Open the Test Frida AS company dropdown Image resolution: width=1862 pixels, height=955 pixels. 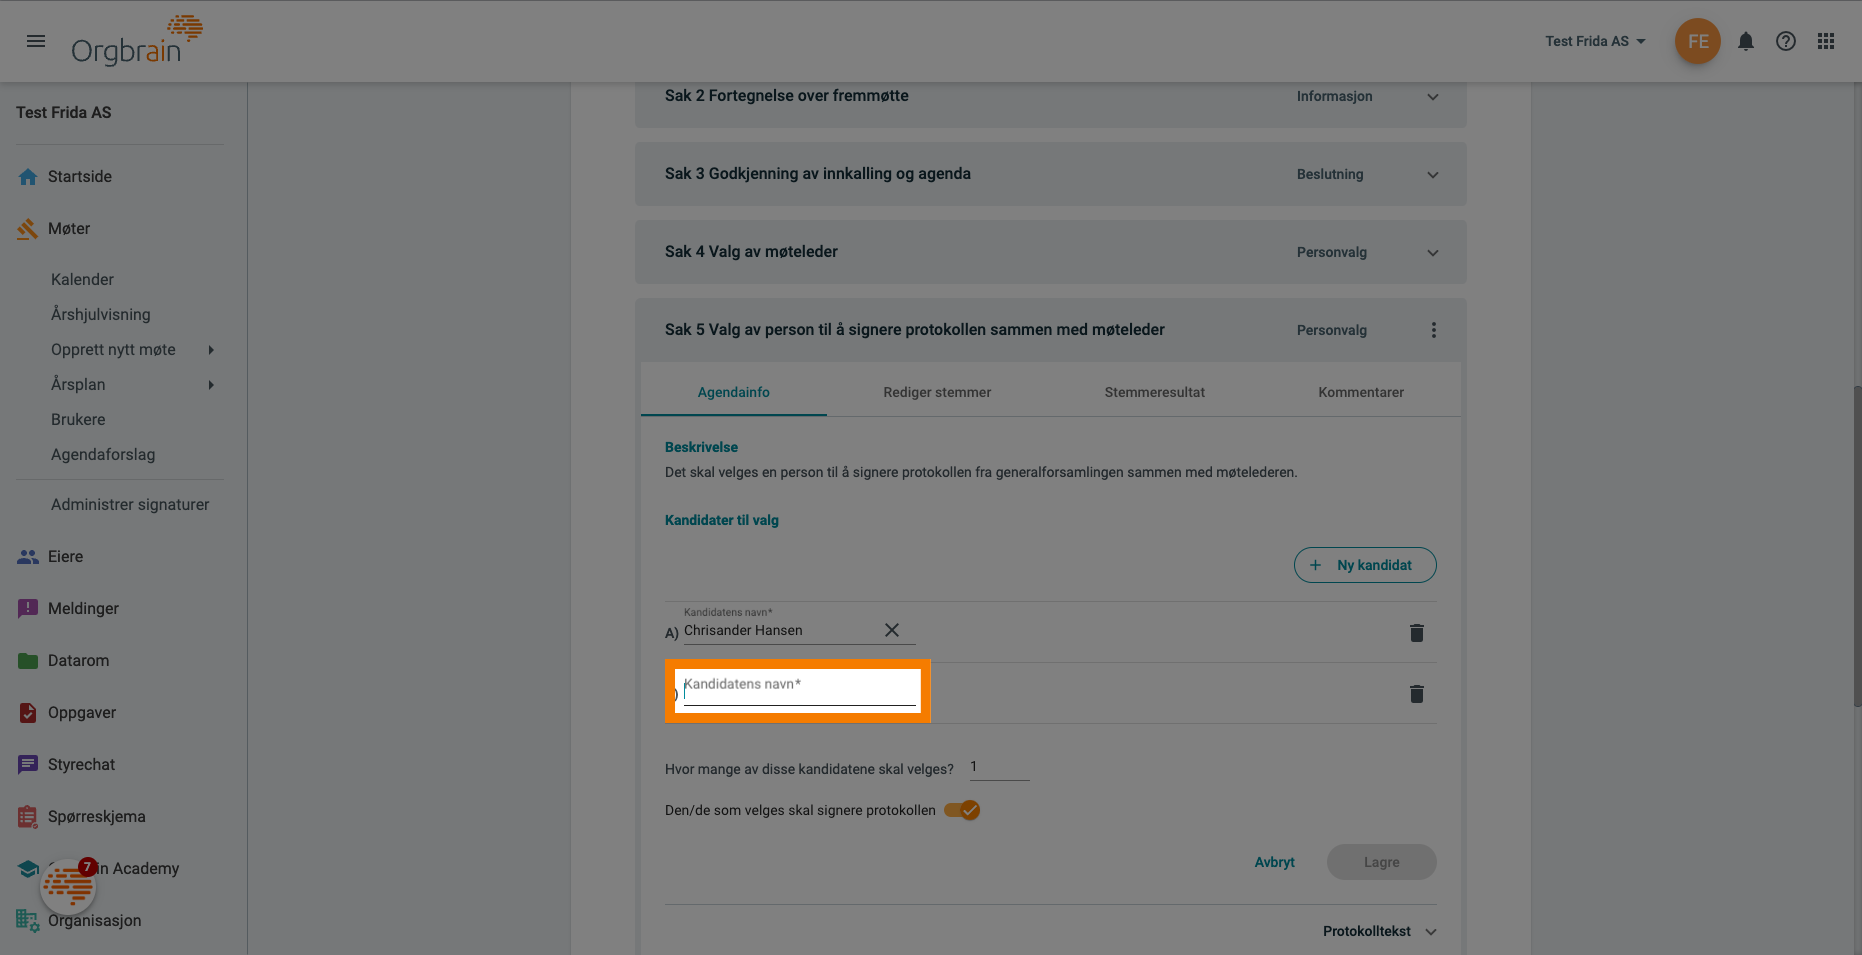click(1595, 41)
